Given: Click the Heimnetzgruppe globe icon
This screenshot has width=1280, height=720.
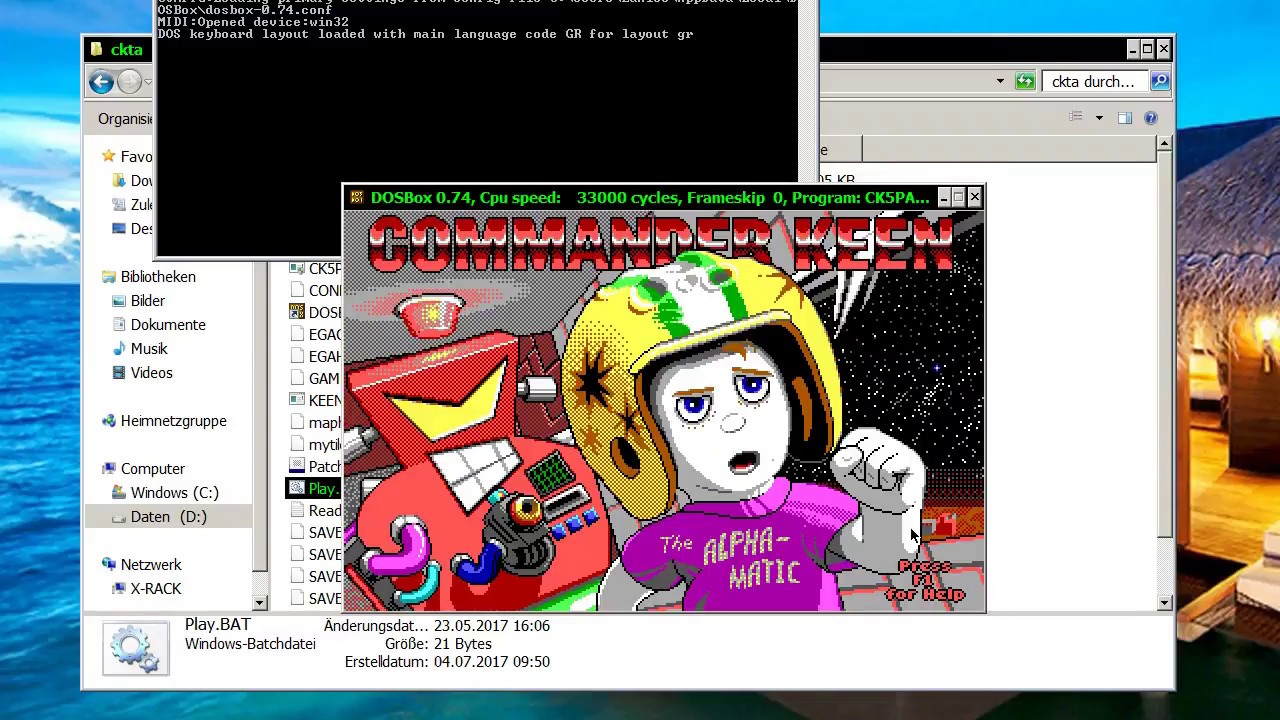Looking at the screenshot, I should [109, 420].
